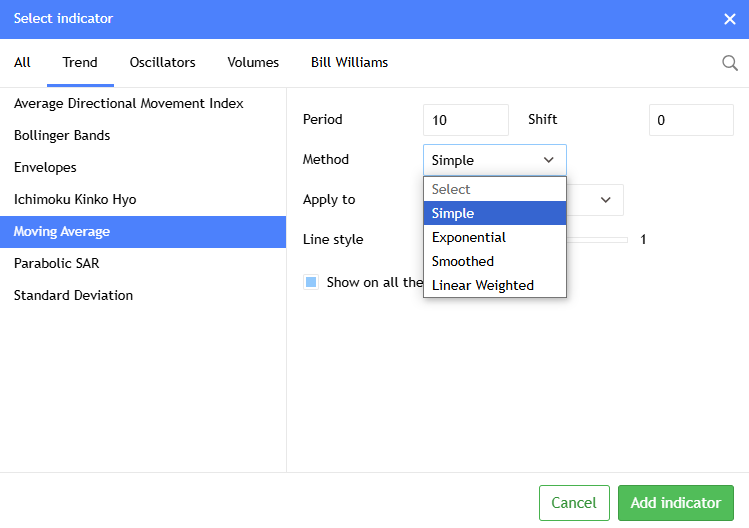Select Envelopes indicator
749x528 pixels.
coord(143,168)
